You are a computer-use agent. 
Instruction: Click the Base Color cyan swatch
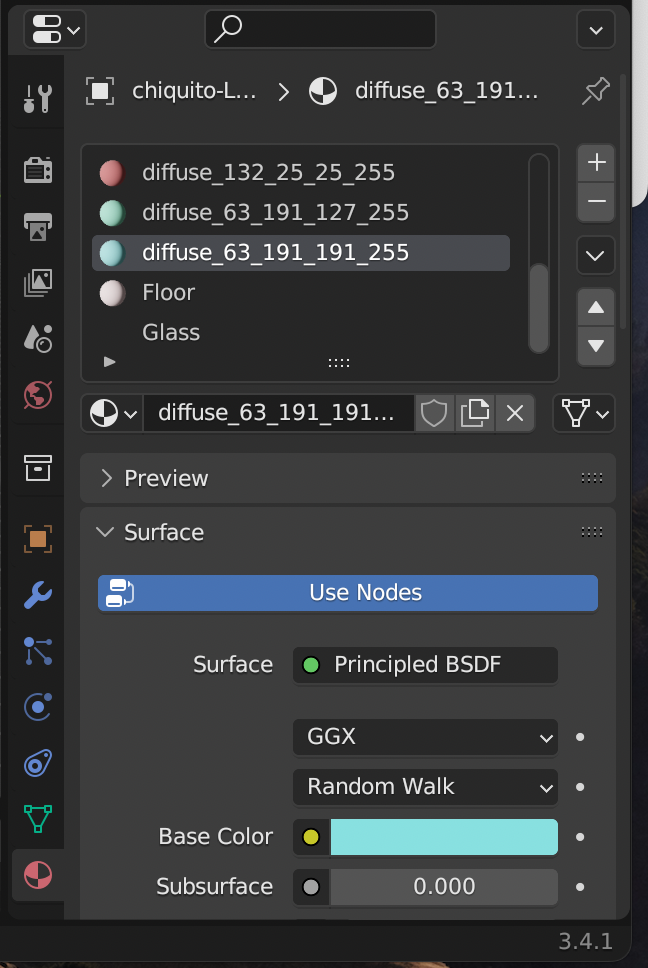(x=444, y=837)
